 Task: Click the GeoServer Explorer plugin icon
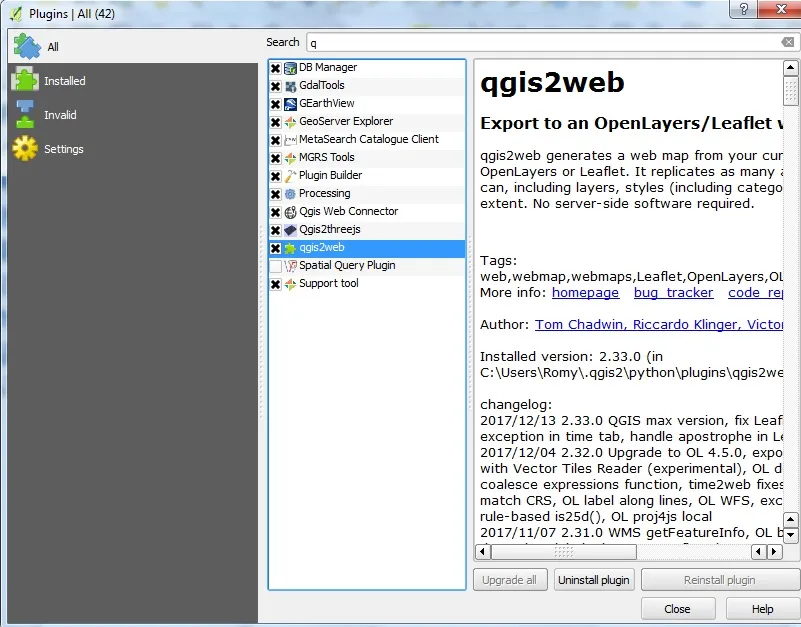290,122
